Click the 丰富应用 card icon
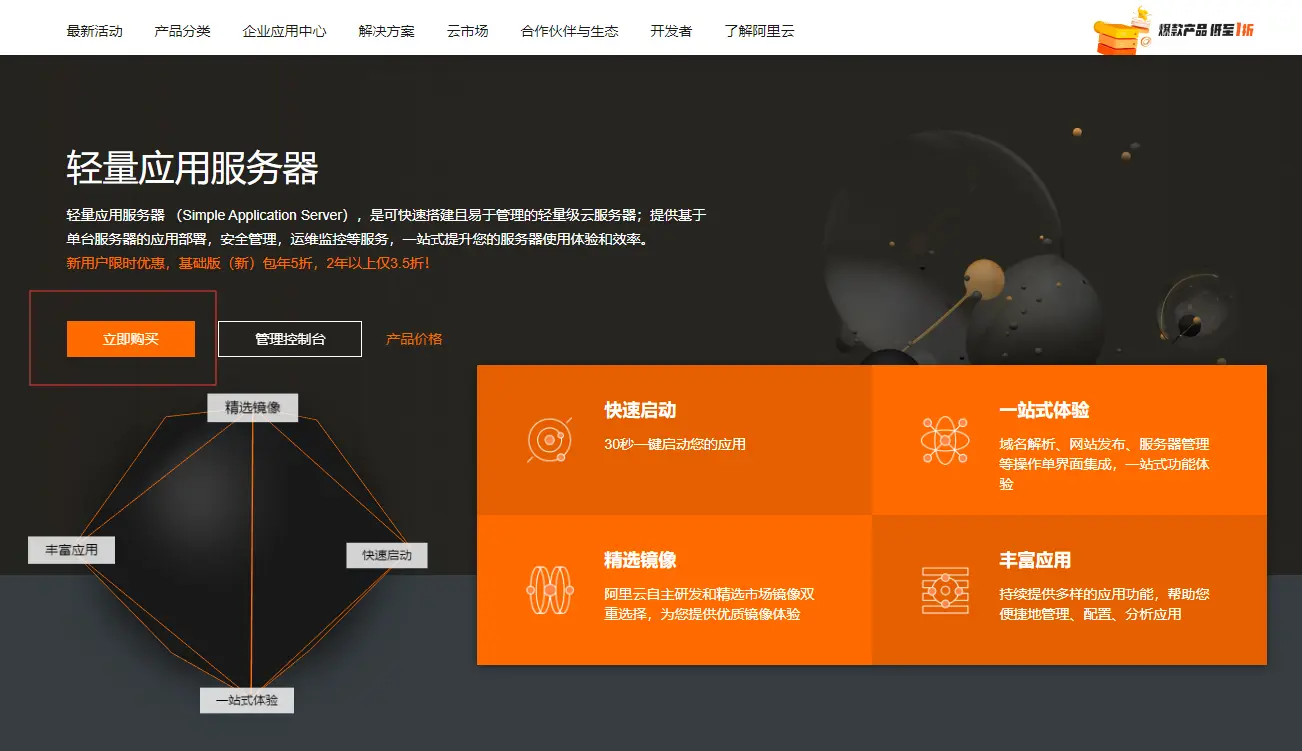 [x=944, y=590]
